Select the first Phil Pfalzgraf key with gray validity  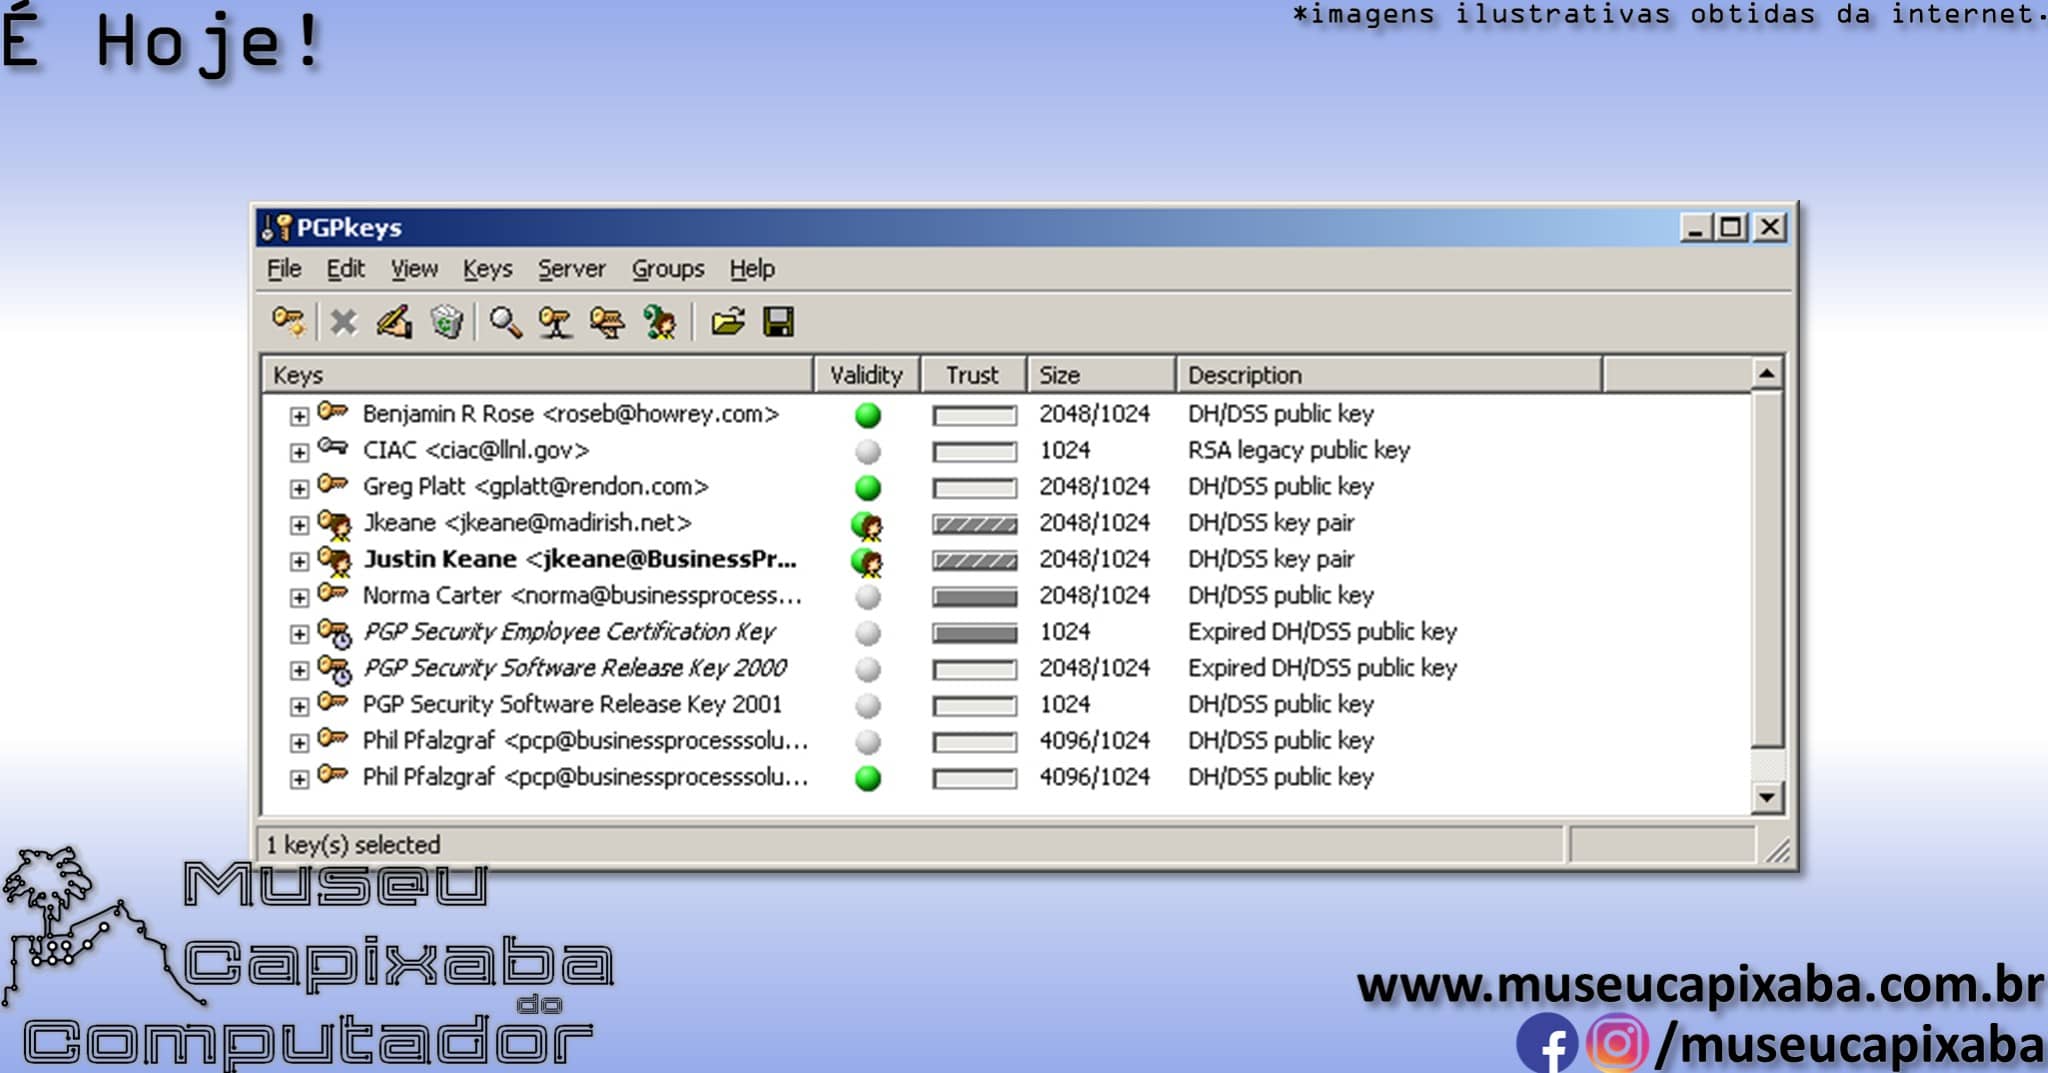coord(585,741)
